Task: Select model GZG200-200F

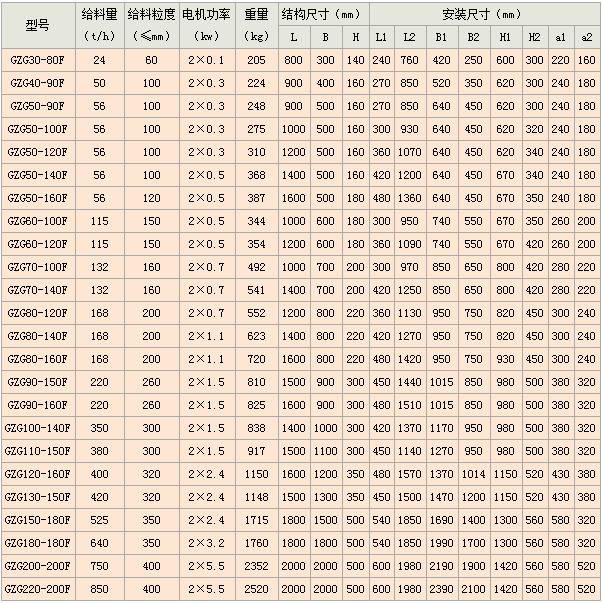Action: [38, 566]
